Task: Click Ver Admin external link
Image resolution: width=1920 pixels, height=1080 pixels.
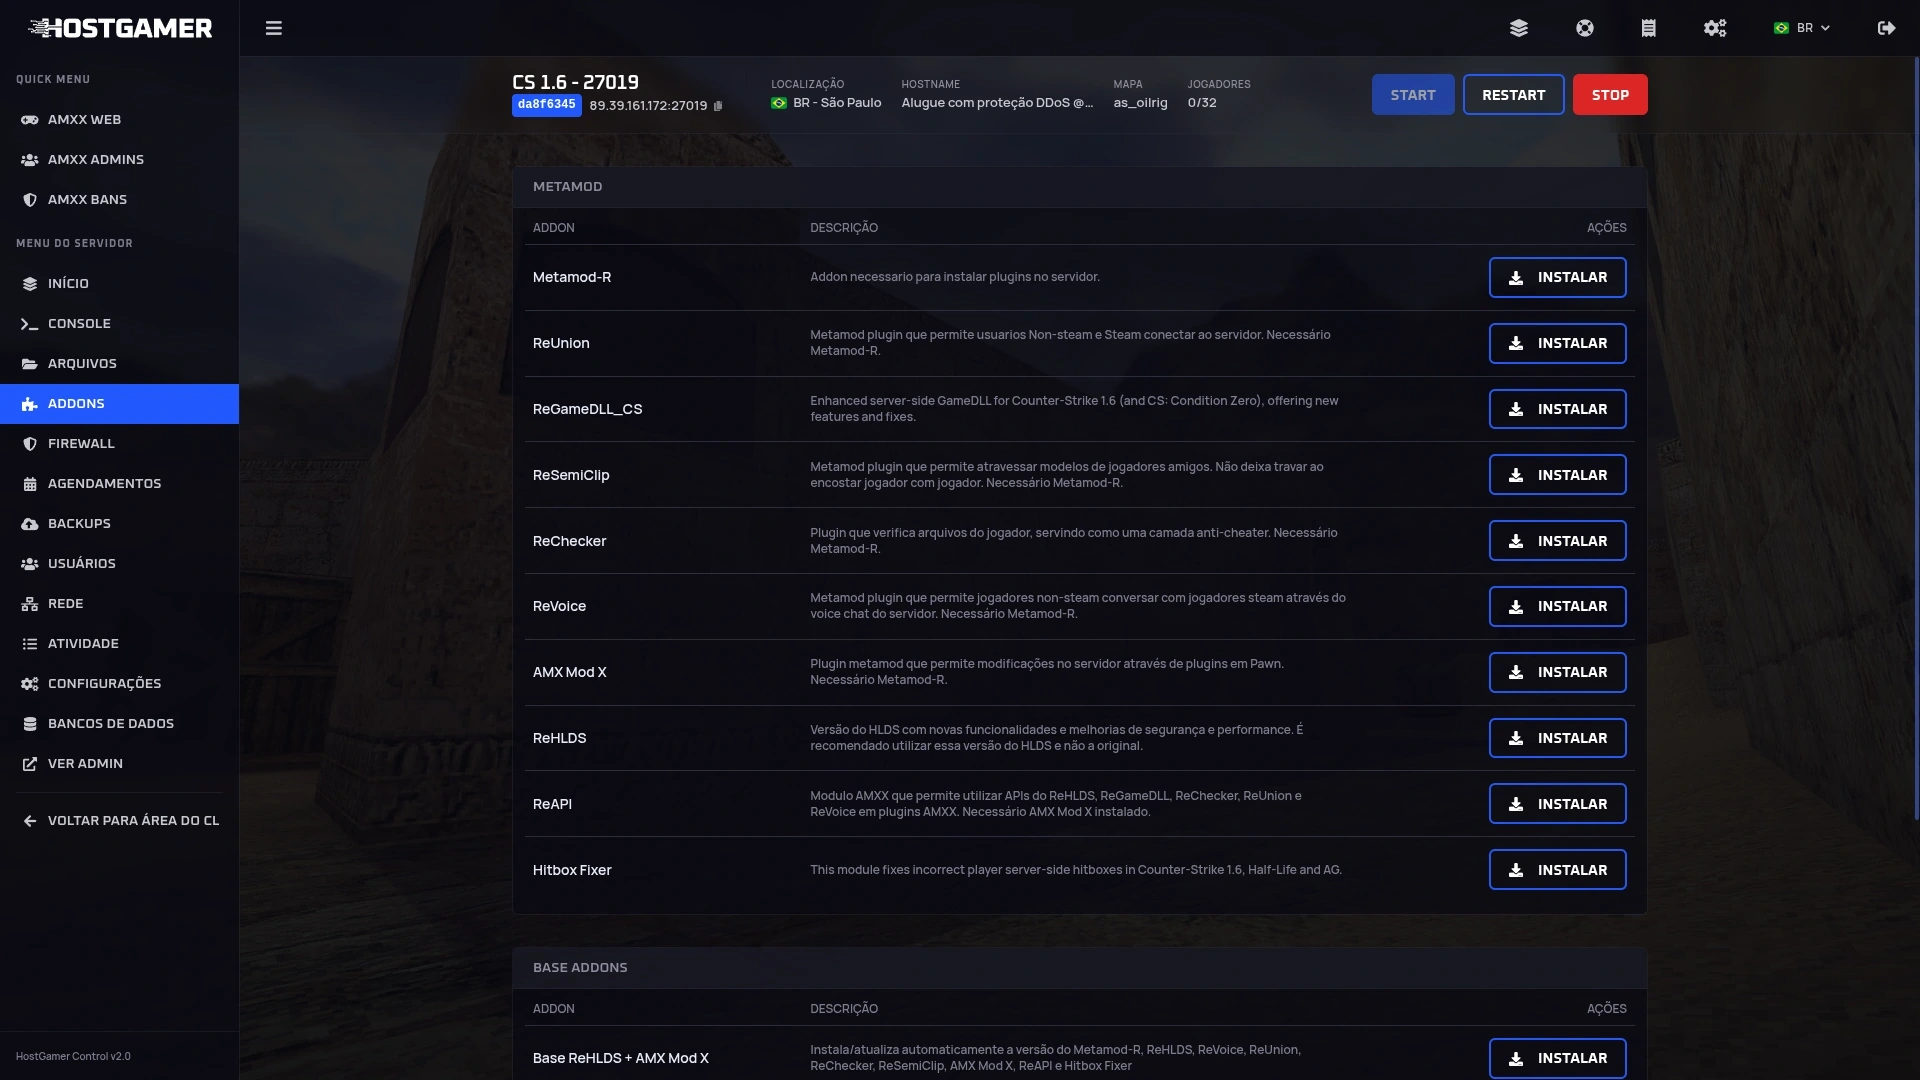Action: click(119, 763)
